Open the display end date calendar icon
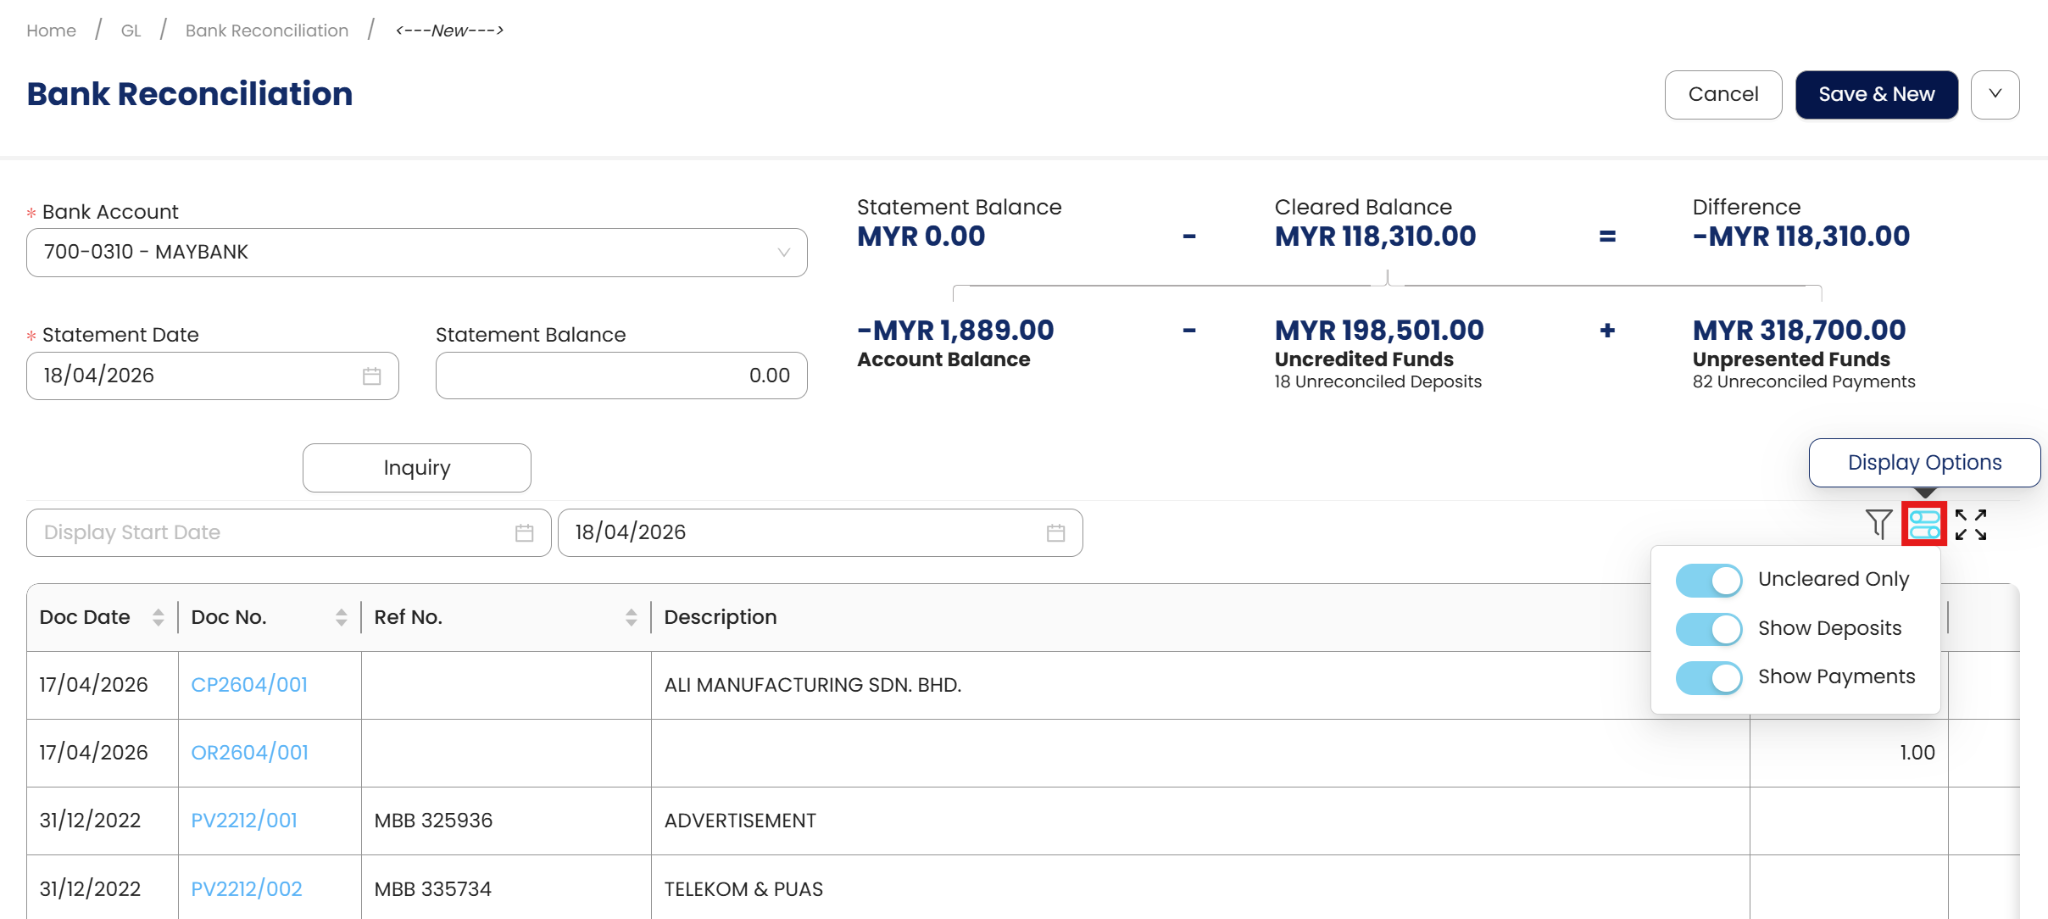 tap(1056, 533)
